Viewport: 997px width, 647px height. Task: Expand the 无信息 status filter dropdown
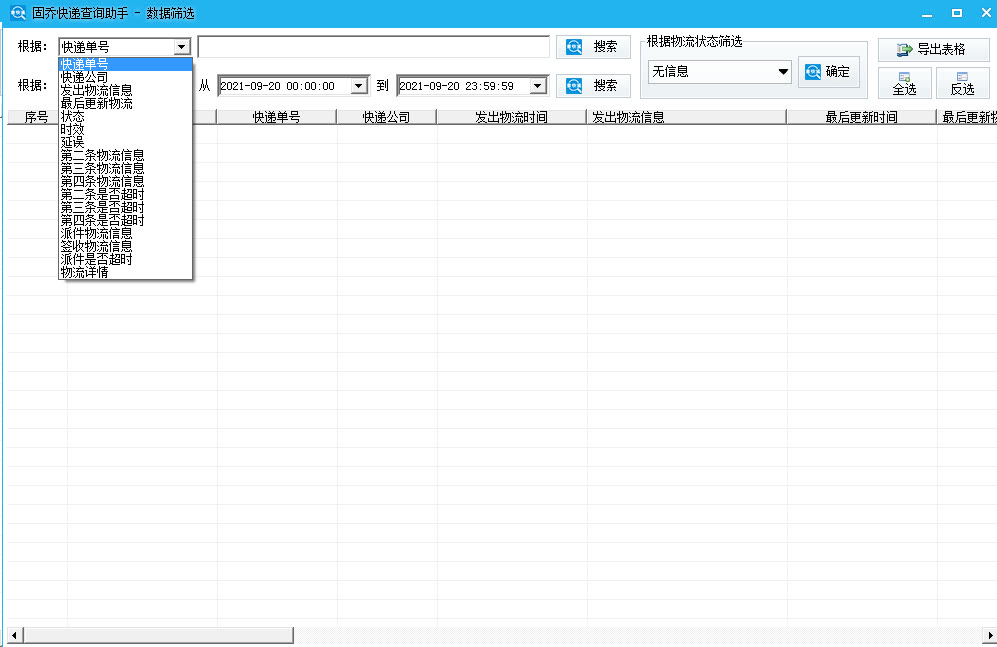coord(783,72)
